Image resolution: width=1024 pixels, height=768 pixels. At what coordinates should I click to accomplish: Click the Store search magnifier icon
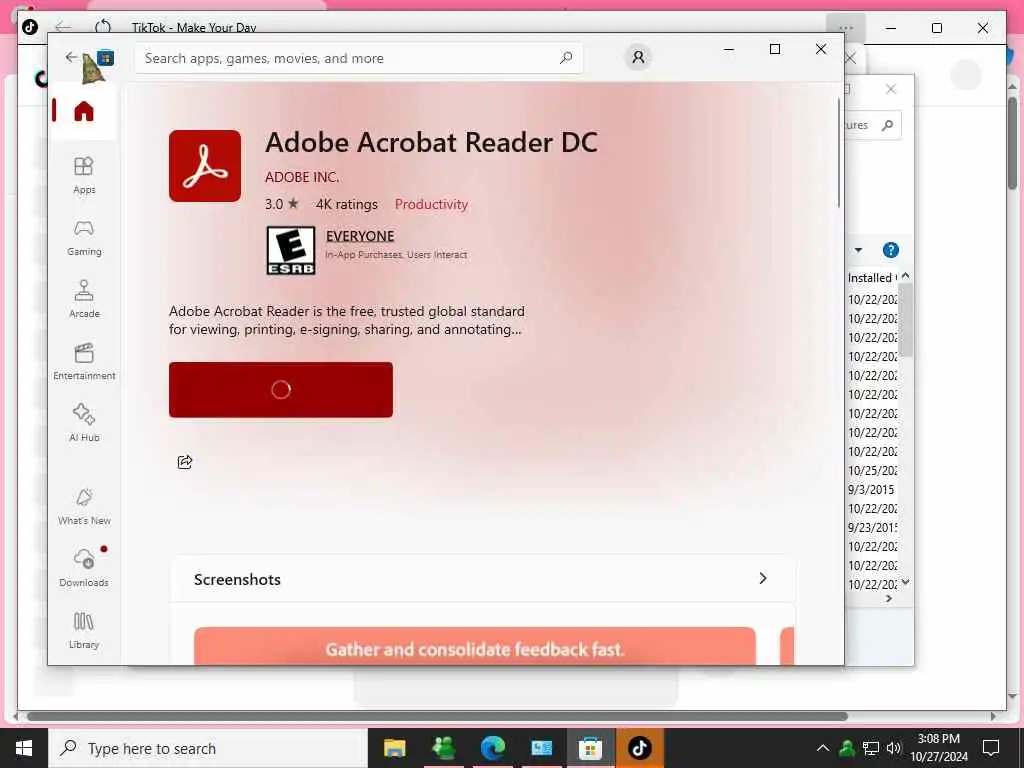click(566, 58)
